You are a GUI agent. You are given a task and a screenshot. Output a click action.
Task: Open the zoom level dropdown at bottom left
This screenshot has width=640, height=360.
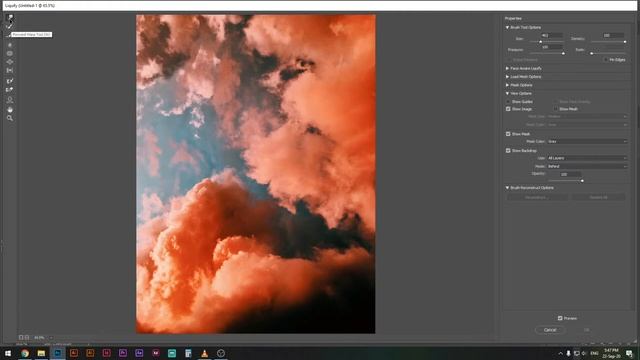coord(51,338)
